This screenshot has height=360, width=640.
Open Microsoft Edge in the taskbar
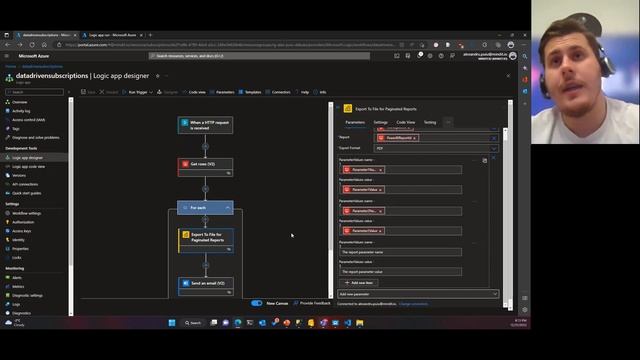(x=238, y=323)
